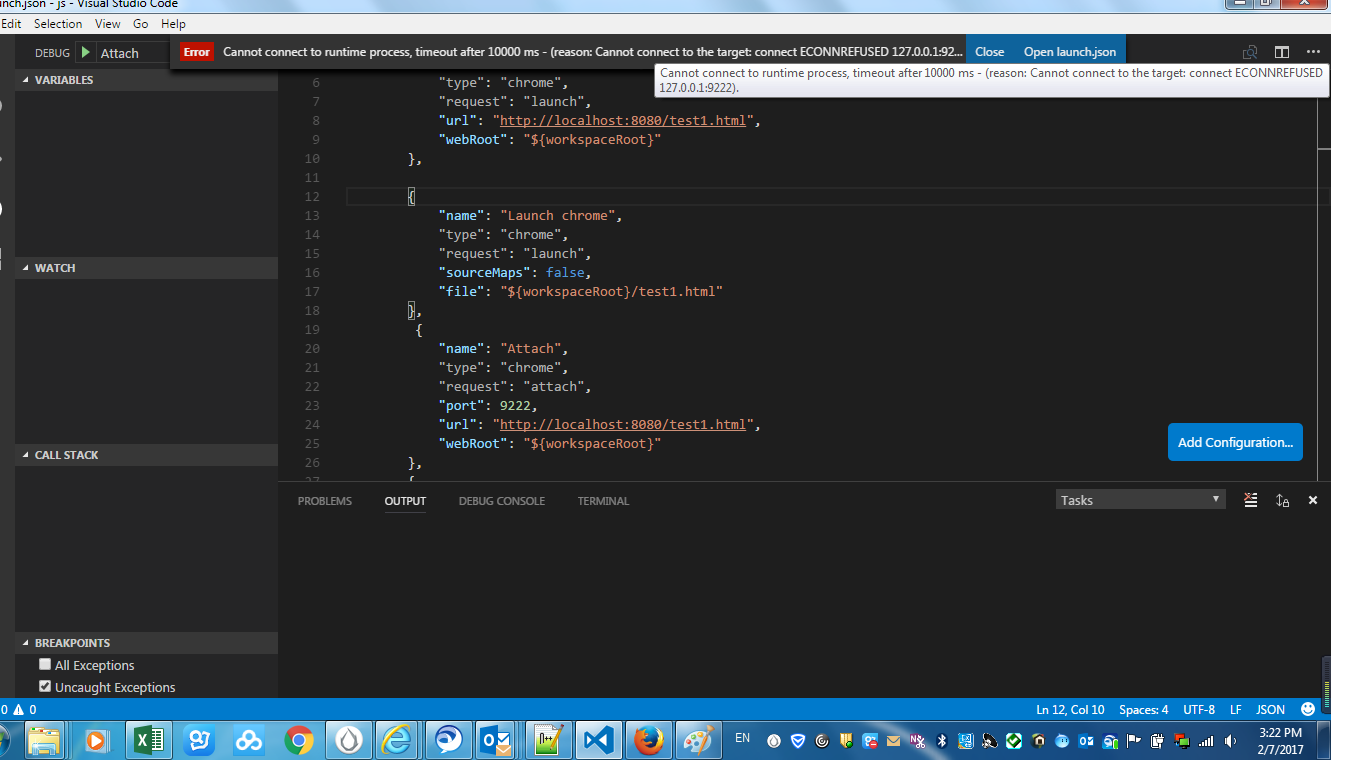1366x768 pixels.
Task: Close the error notification
Action: click(989, 52)
